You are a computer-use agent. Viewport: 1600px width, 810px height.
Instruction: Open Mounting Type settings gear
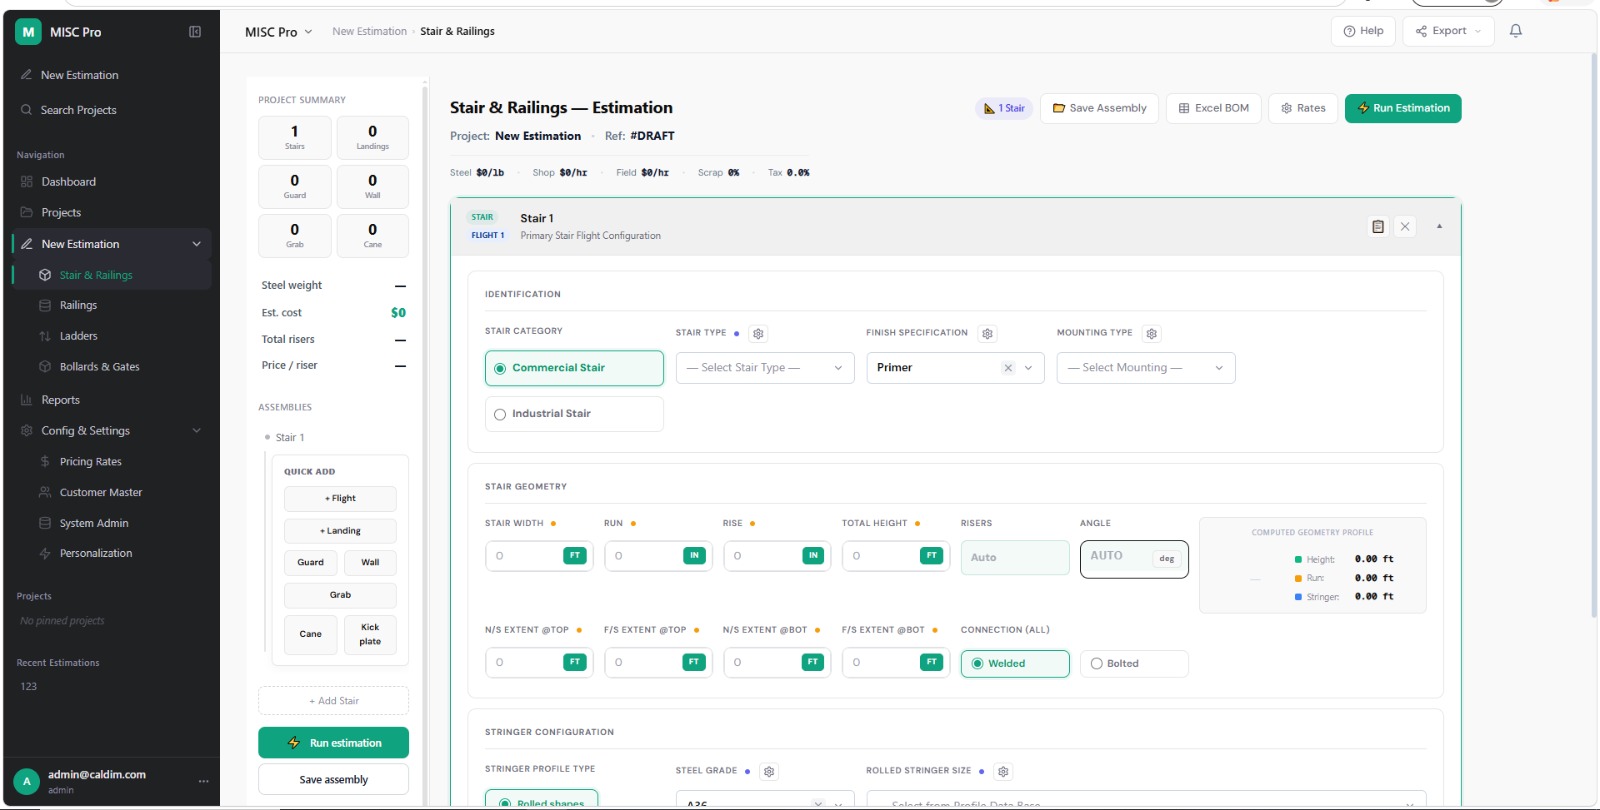(x=1151, y=334)
